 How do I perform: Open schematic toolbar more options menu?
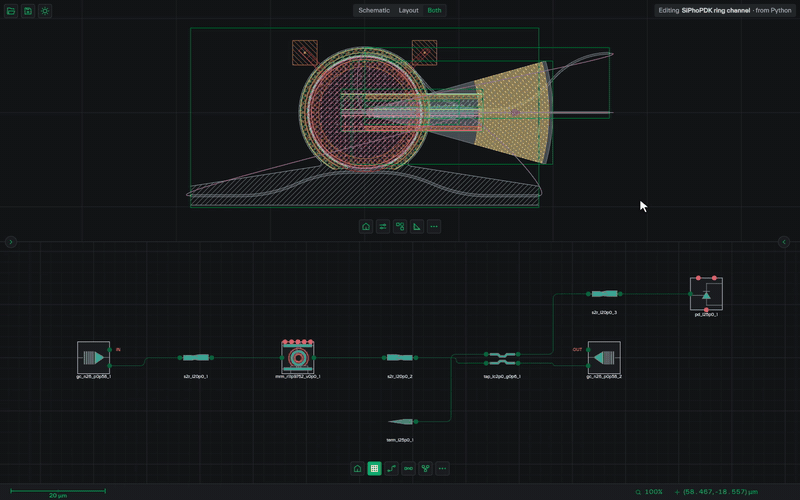[x=442, y=468]
